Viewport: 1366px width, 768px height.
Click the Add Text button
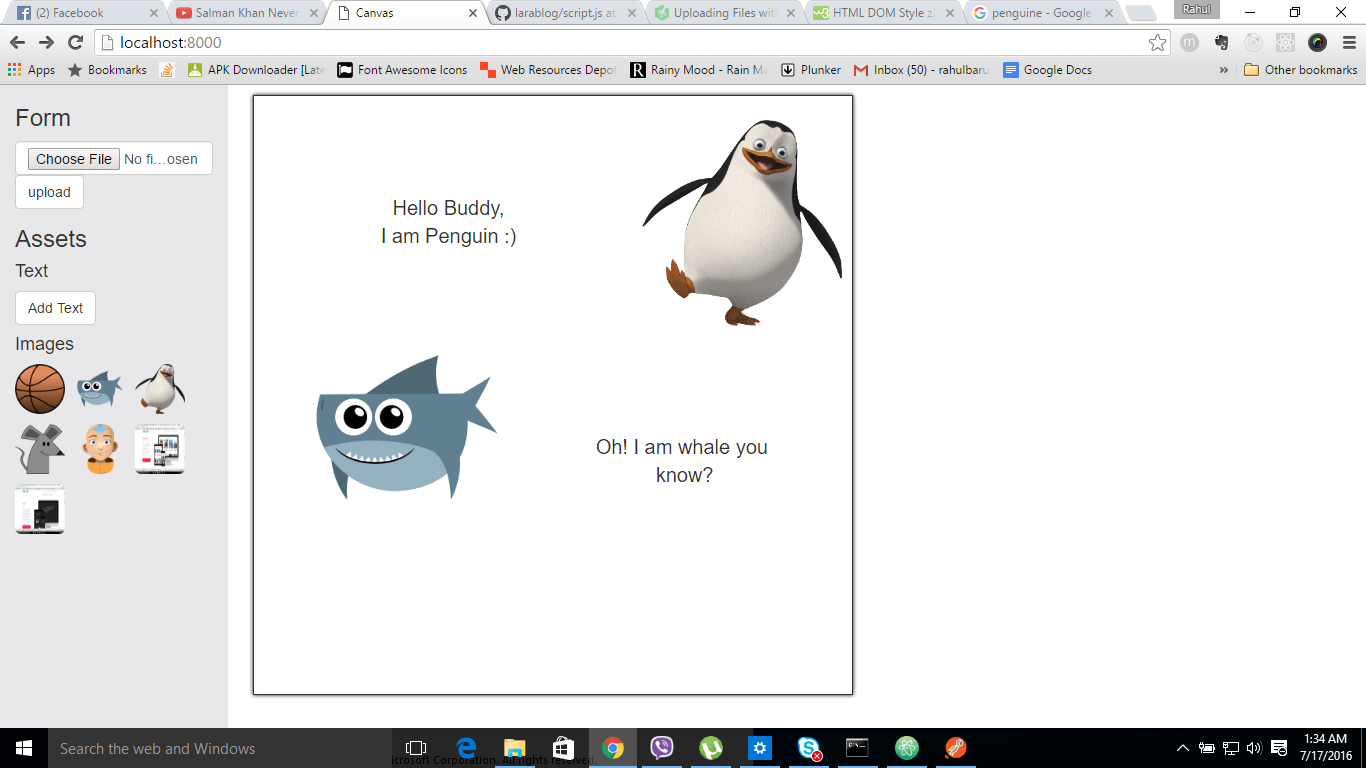point(55,308)
